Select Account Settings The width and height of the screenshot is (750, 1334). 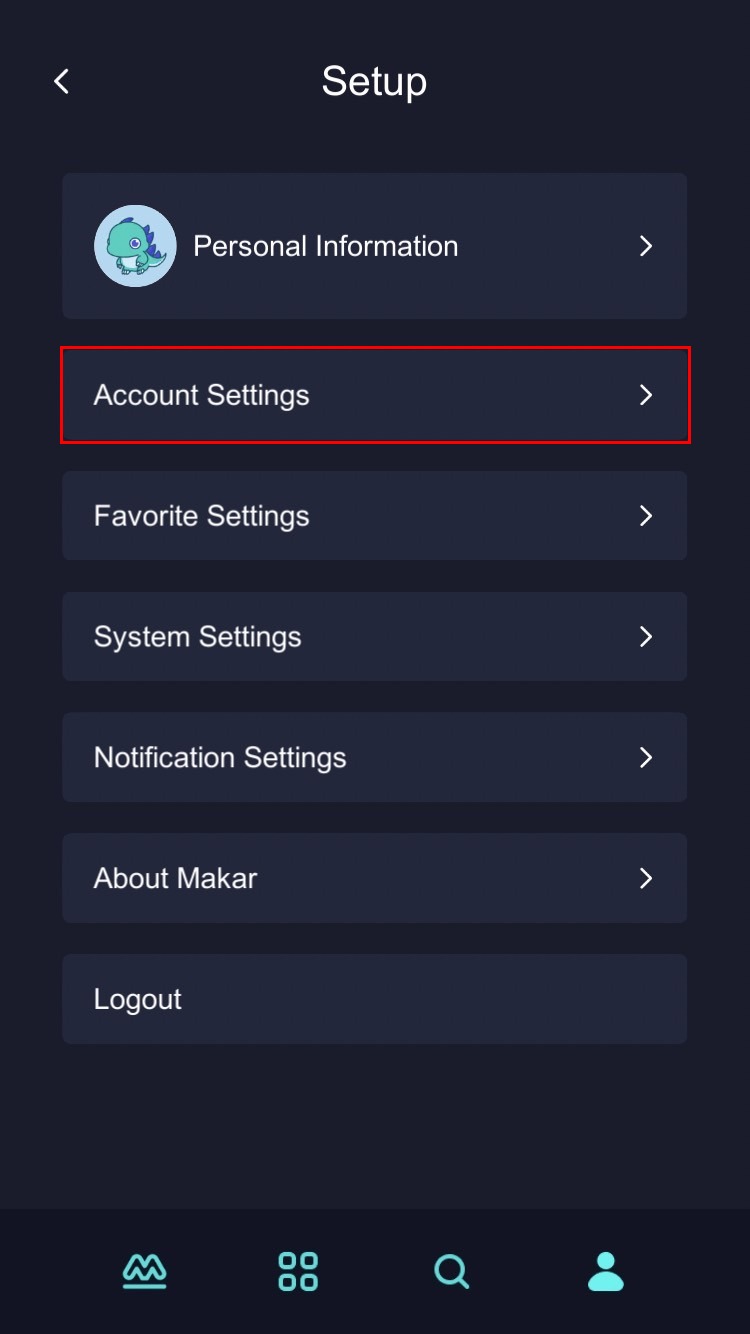(x=202, y=395)
